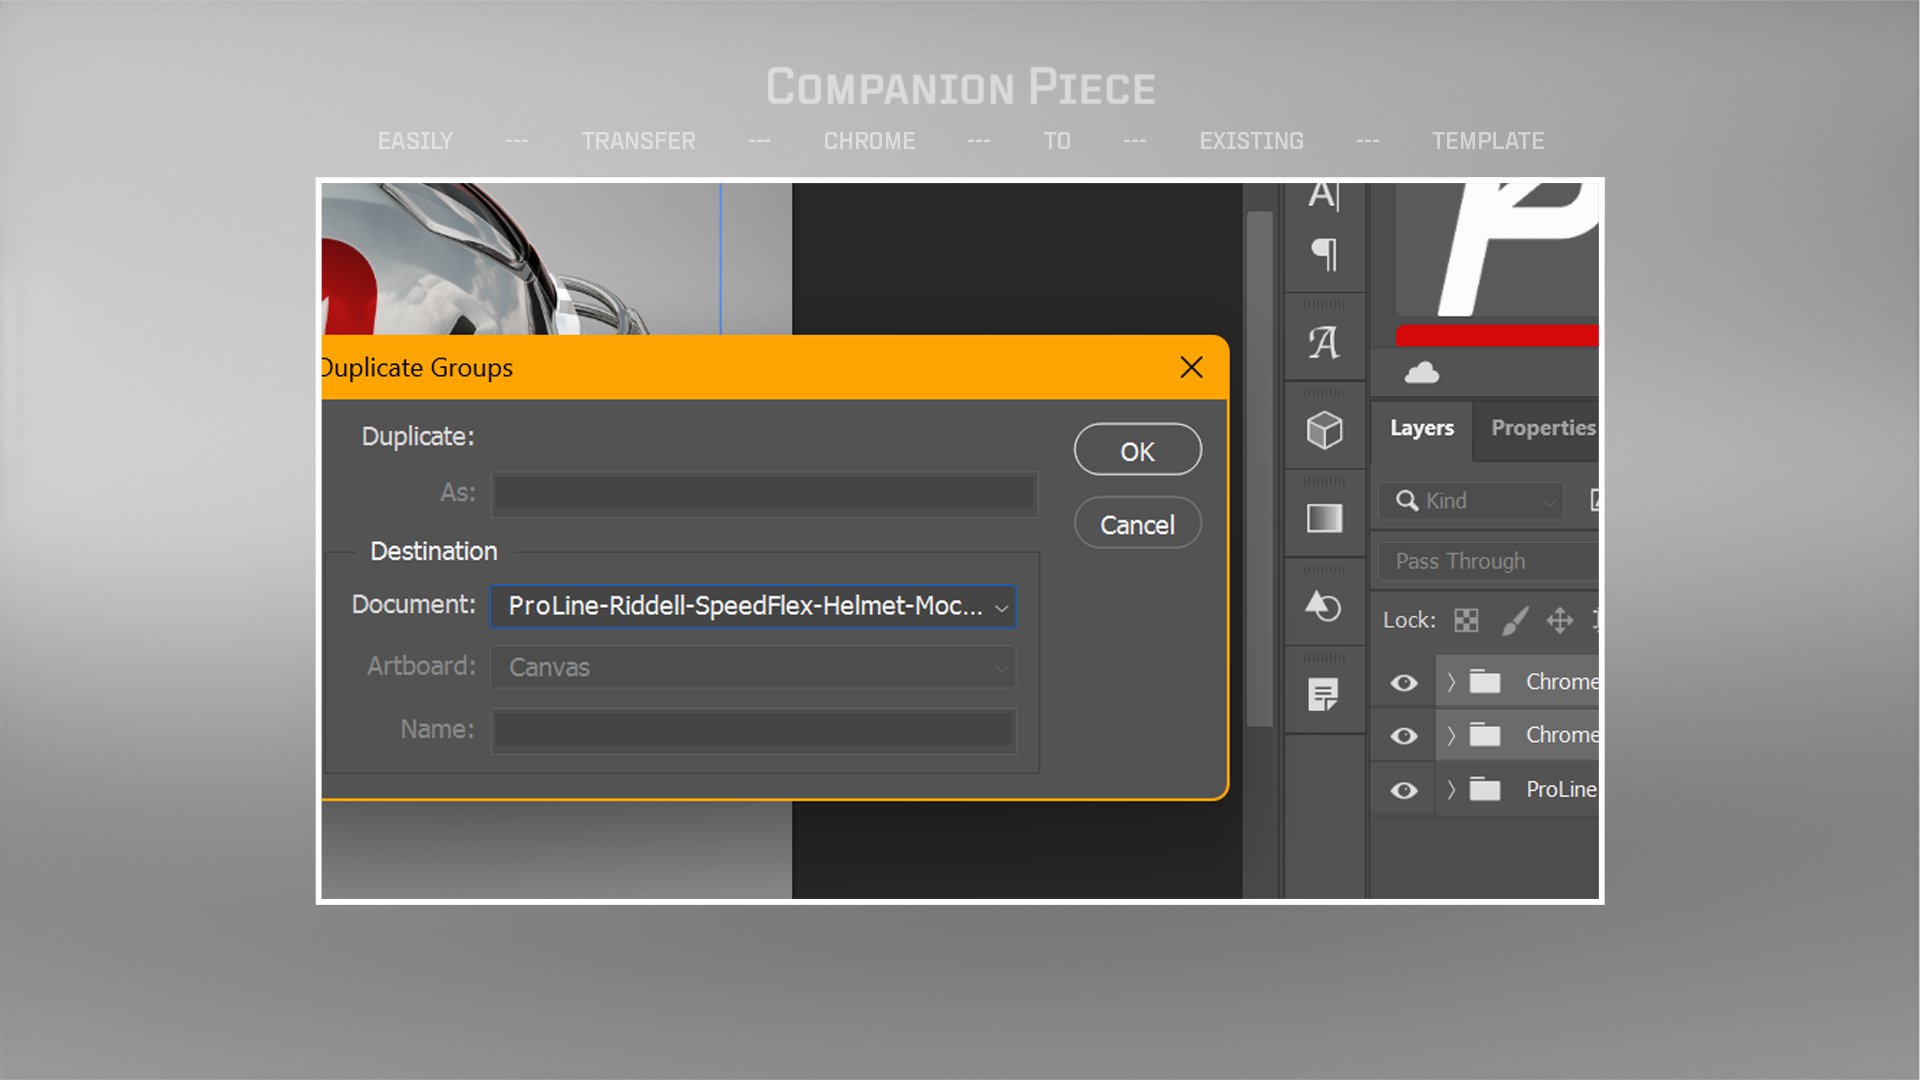
Task: Click the Creative Cloud libraries cloud icon
Action: pos(1421,373)
